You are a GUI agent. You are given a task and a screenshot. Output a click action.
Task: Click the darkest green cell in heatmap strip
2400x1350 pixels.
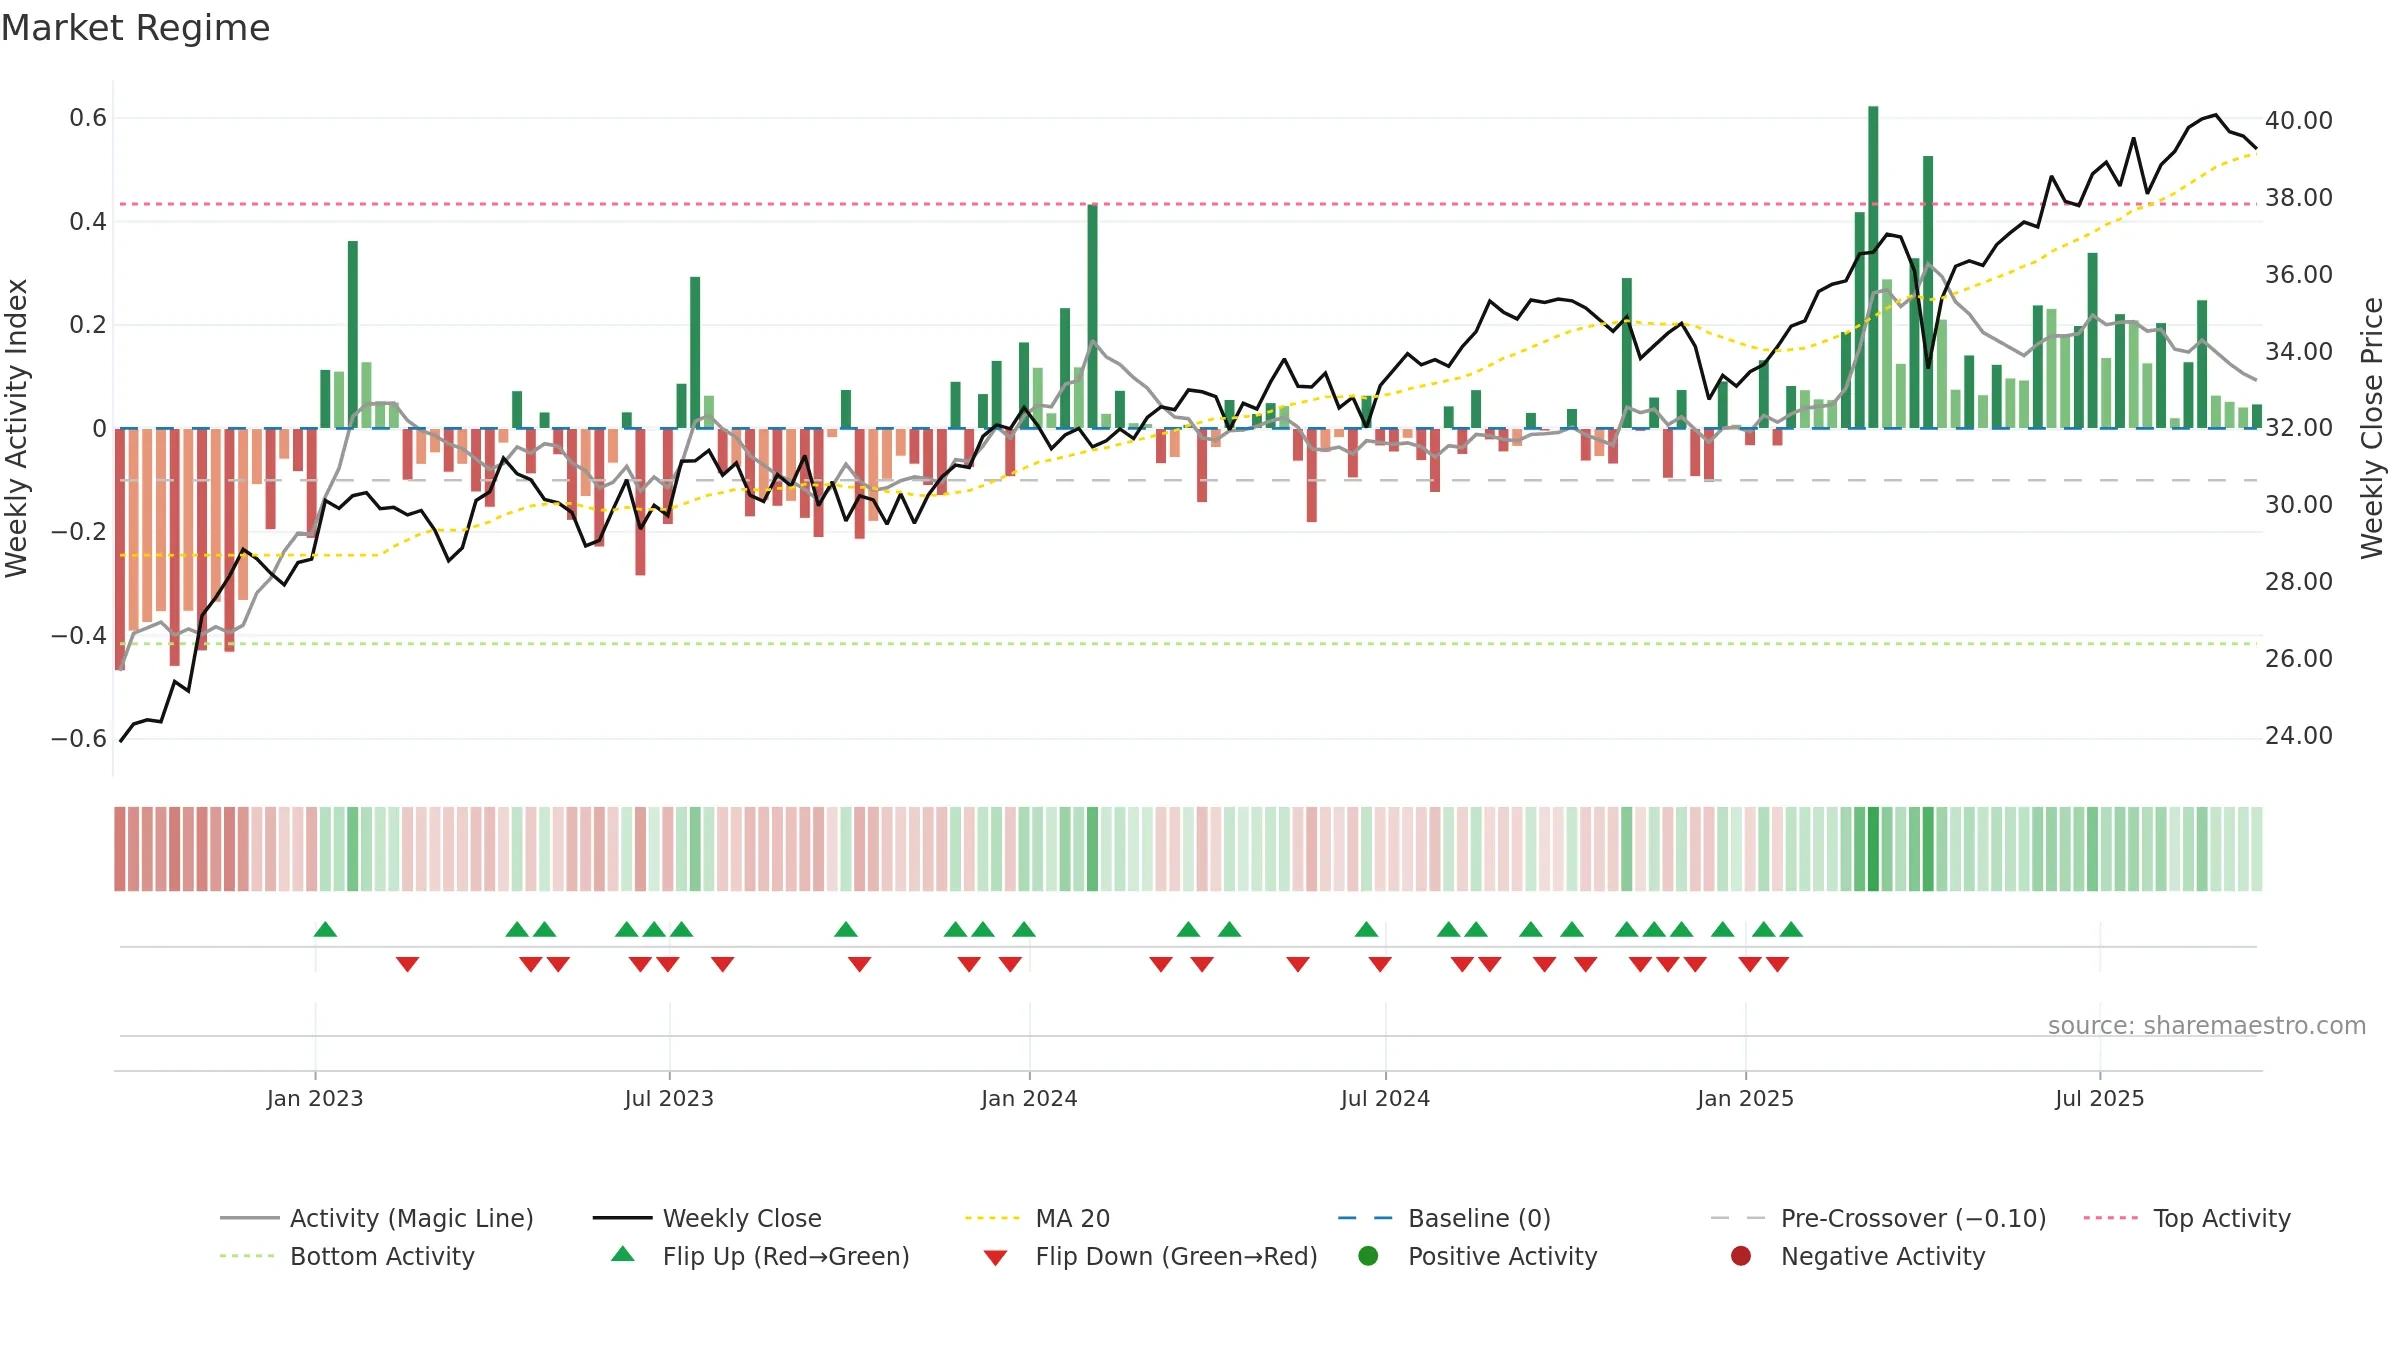1873,849
